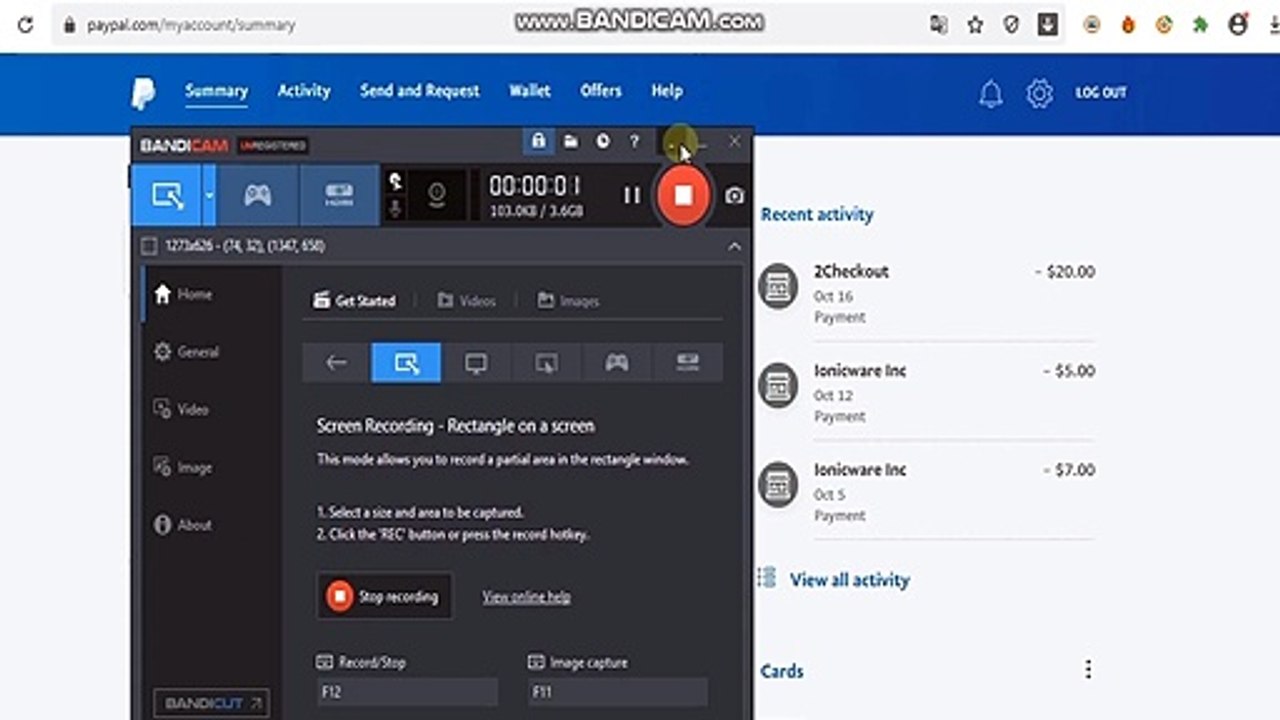Click the Stop recording button
This screenshot has width=1280, height=720.
[x=384, y=596]
